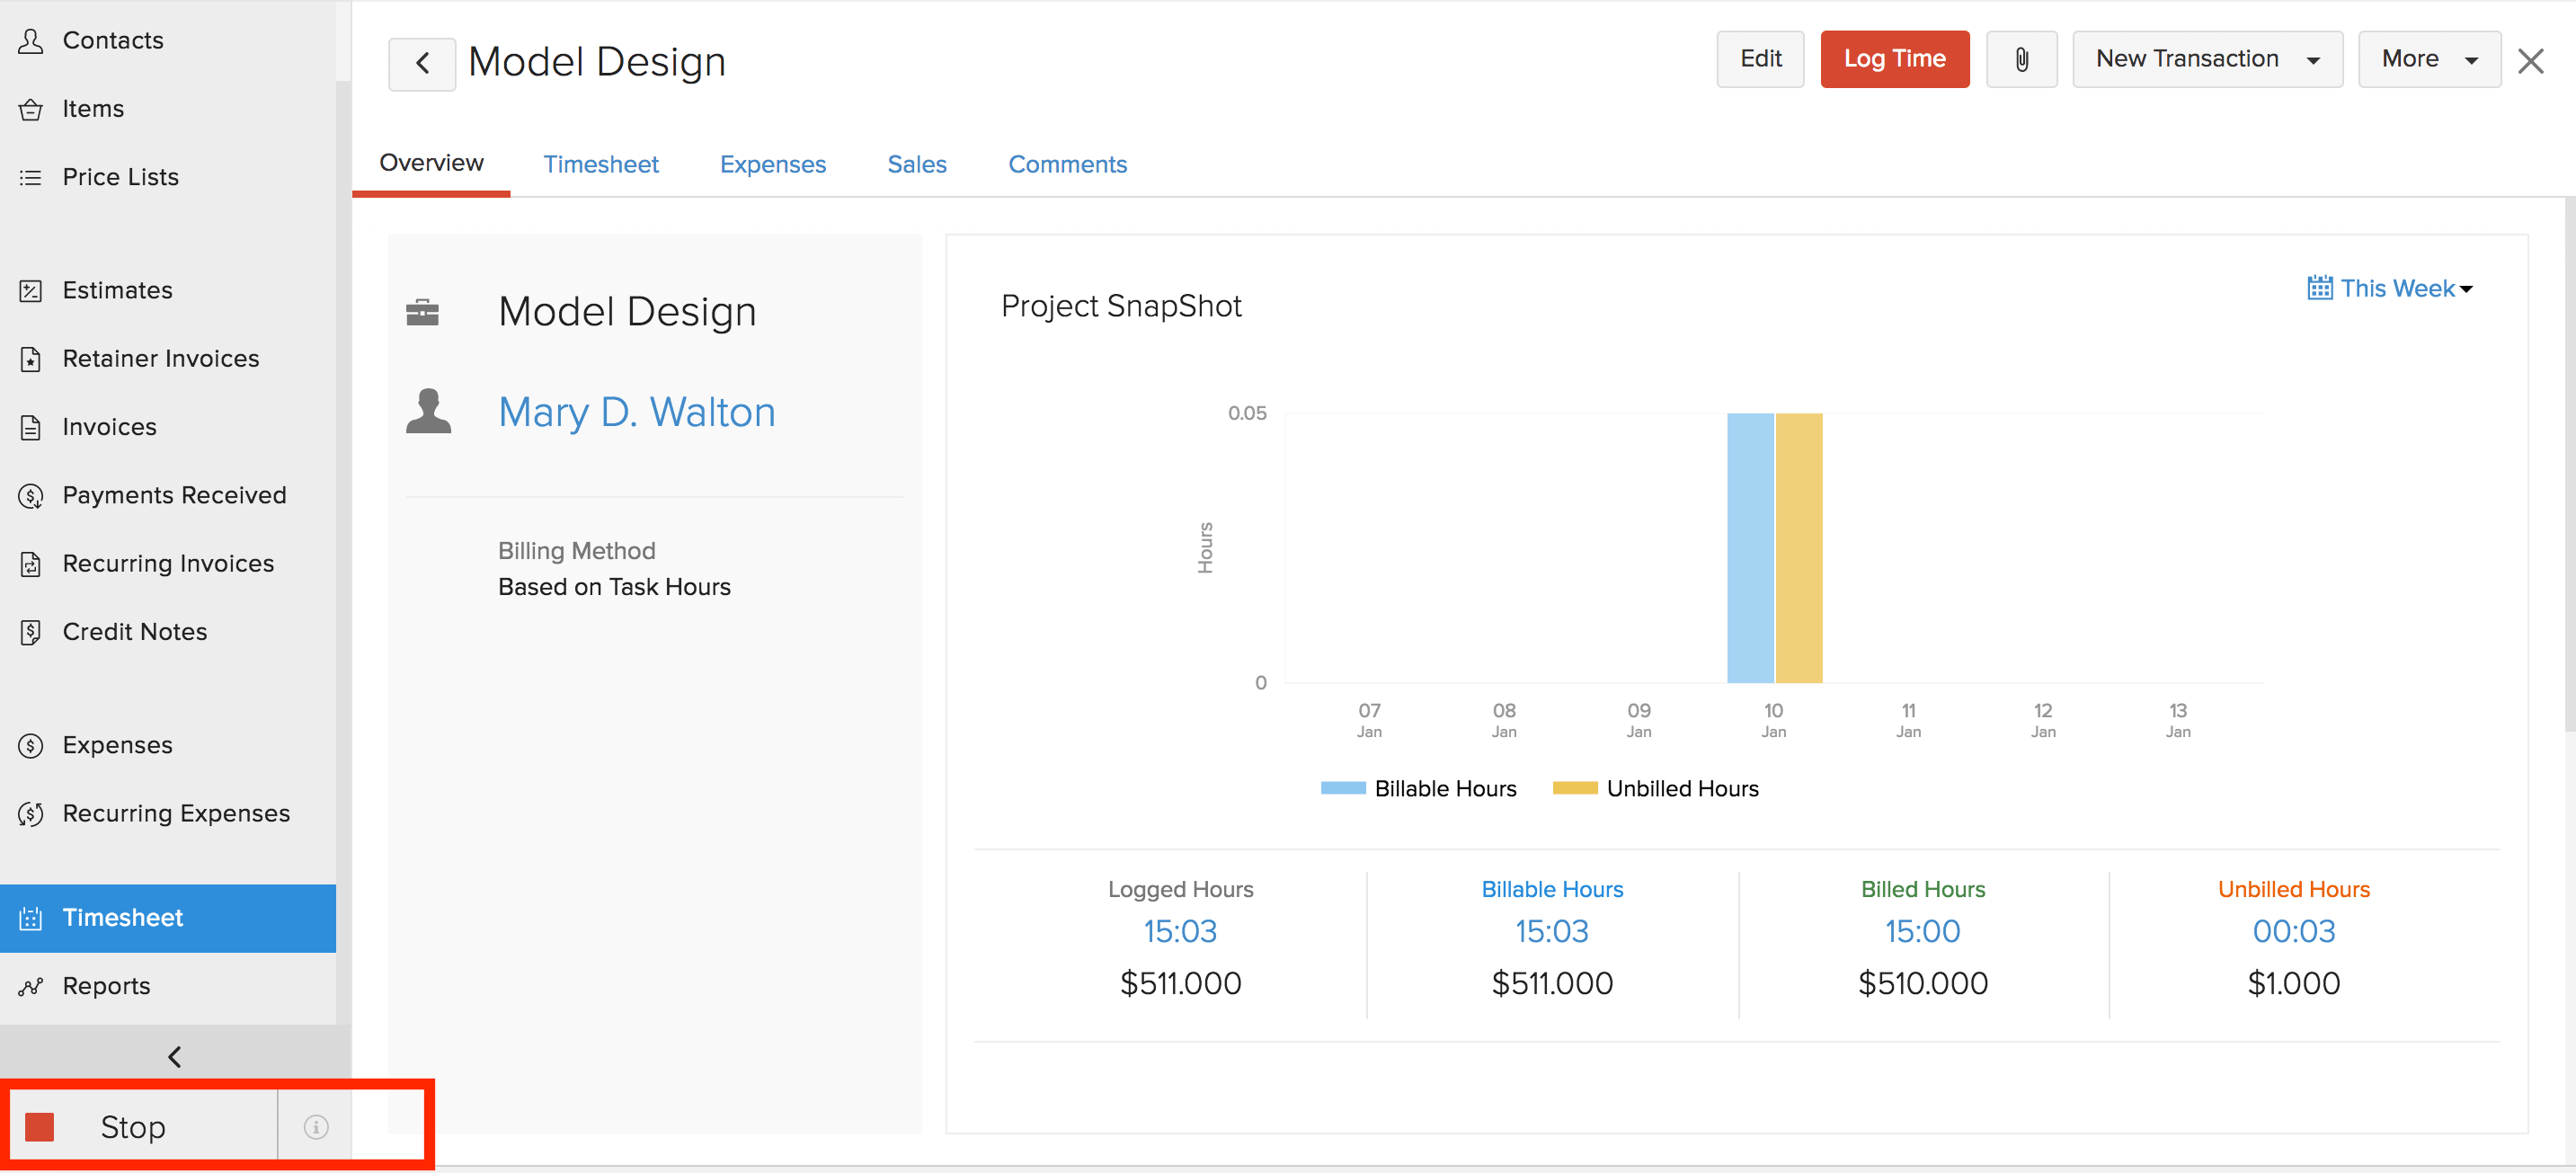Screen dimensions: 2576x1173
Task: Open Recurring Expenses from sidebar
Action: (x=176, y=814)
